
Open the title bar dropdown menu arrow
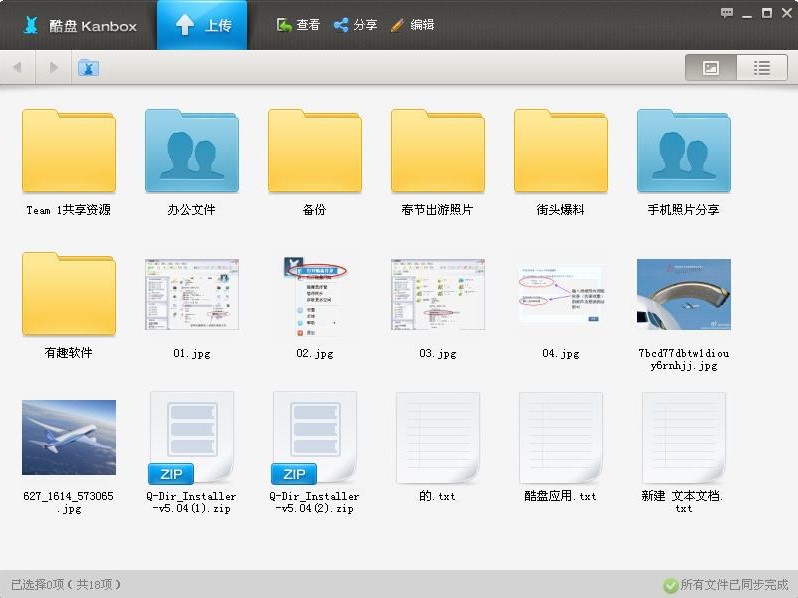tap(747, 13)
